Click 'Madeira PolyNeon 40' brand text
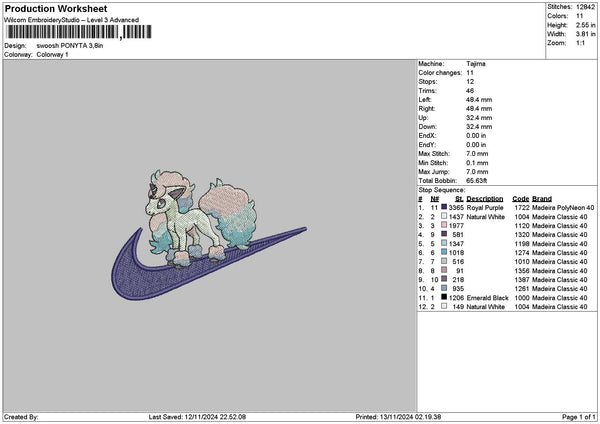 563,208
